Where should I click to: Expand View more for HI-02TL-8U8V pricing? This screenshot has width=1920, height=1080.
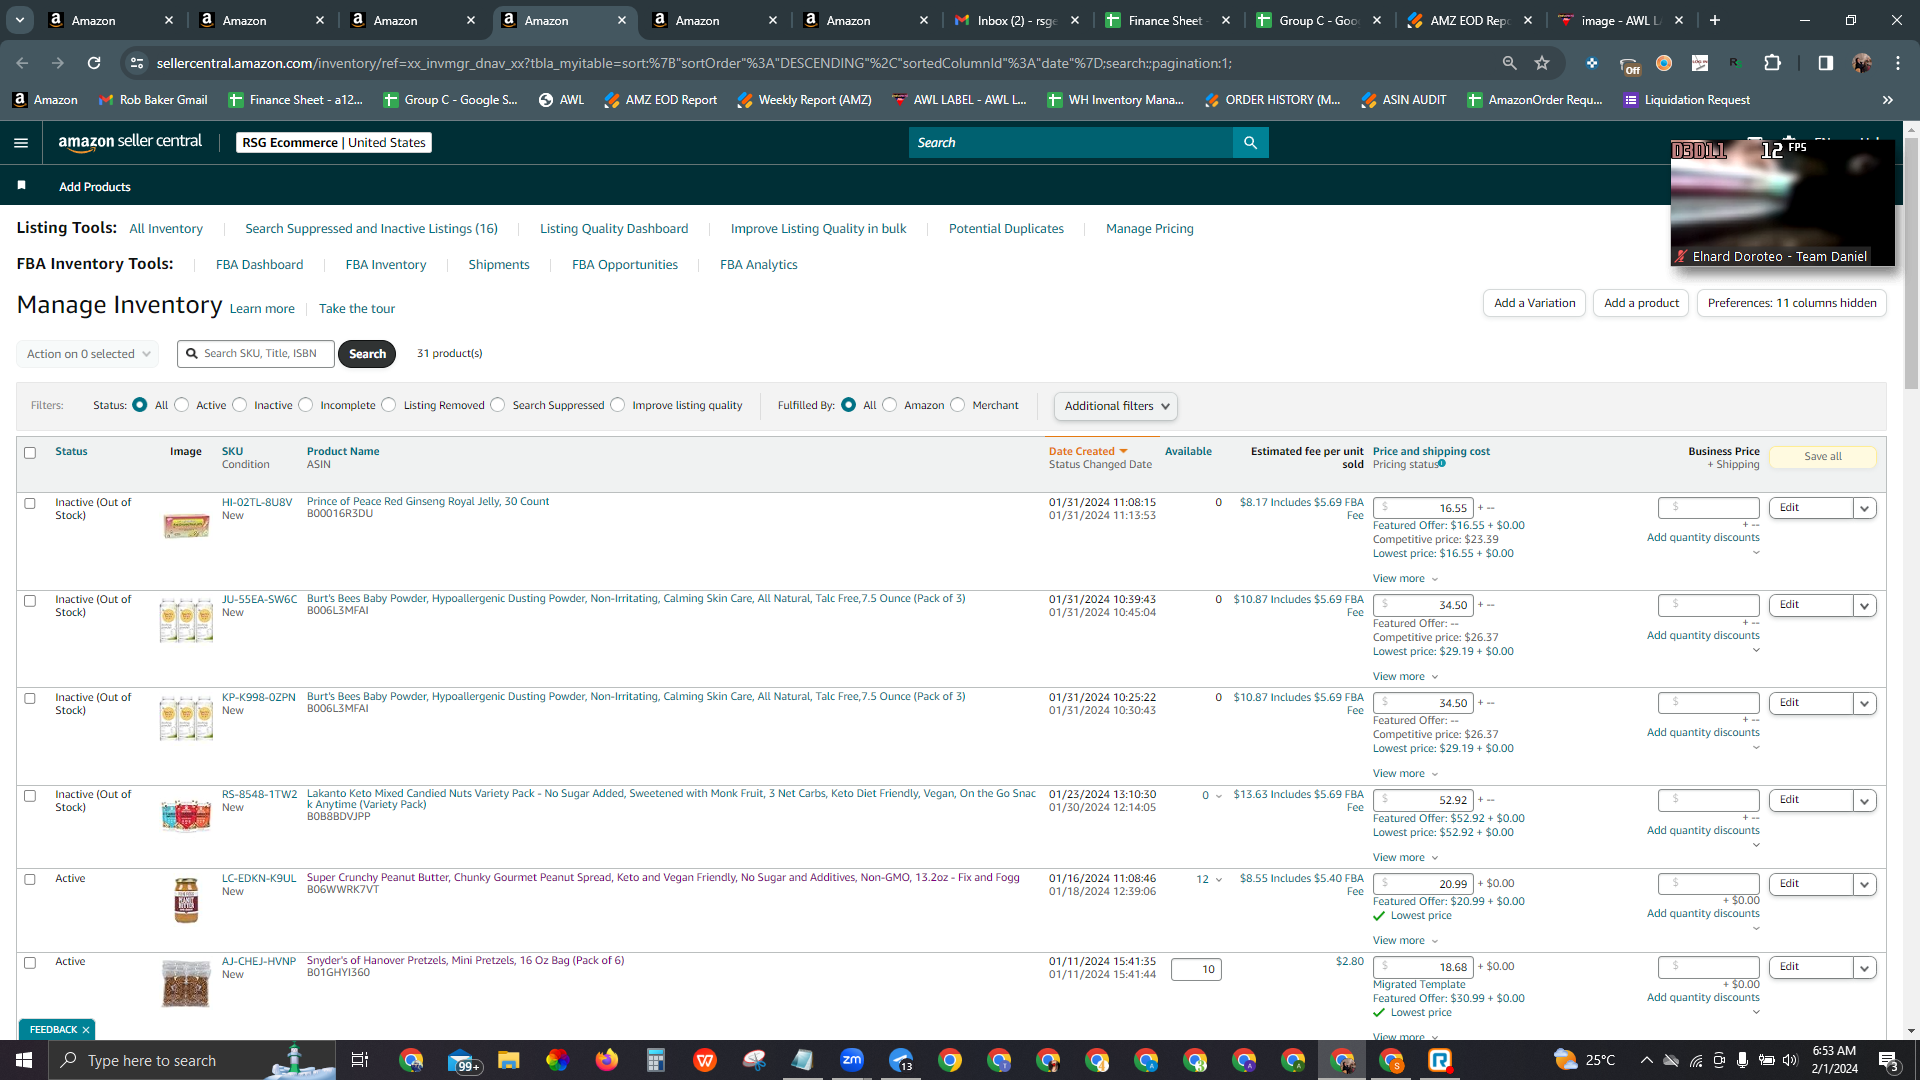[1405, 579]
